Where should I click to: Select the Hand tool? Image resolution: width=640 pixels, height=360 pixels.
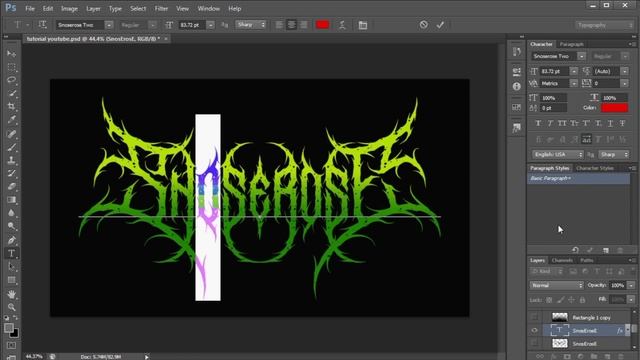tap(11, 294)
